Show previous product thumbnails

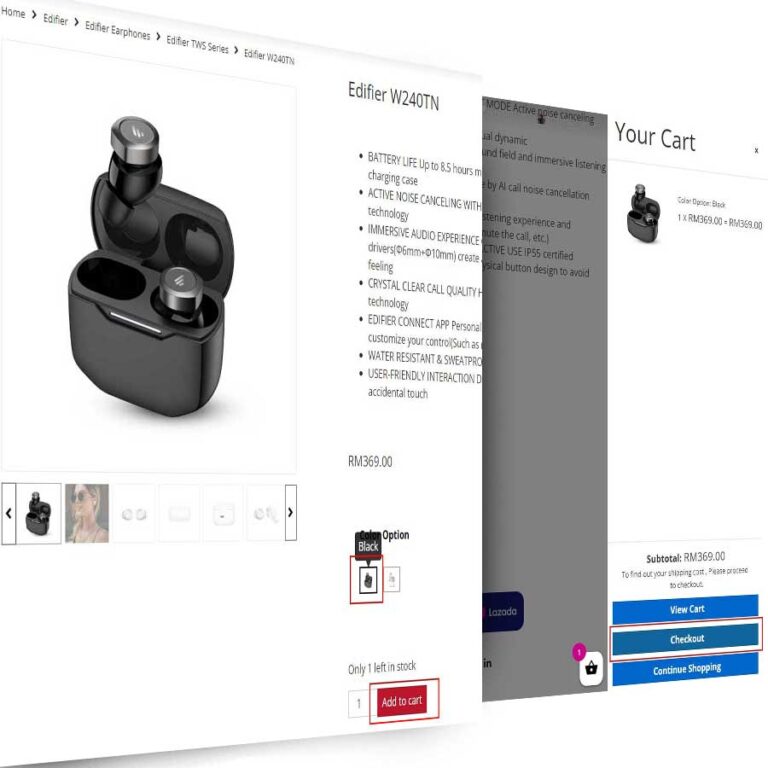(x=8, y=513)
